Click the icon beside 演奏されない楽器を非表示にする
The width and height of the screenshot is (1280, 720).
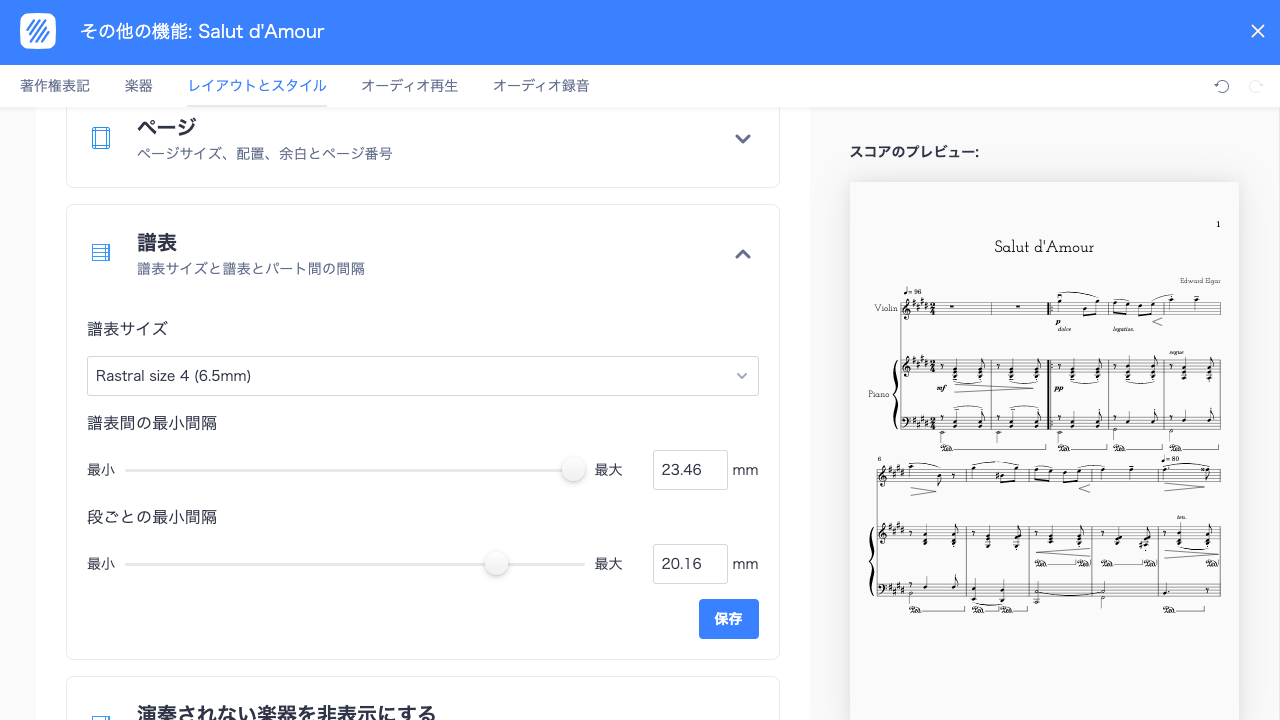100,715
